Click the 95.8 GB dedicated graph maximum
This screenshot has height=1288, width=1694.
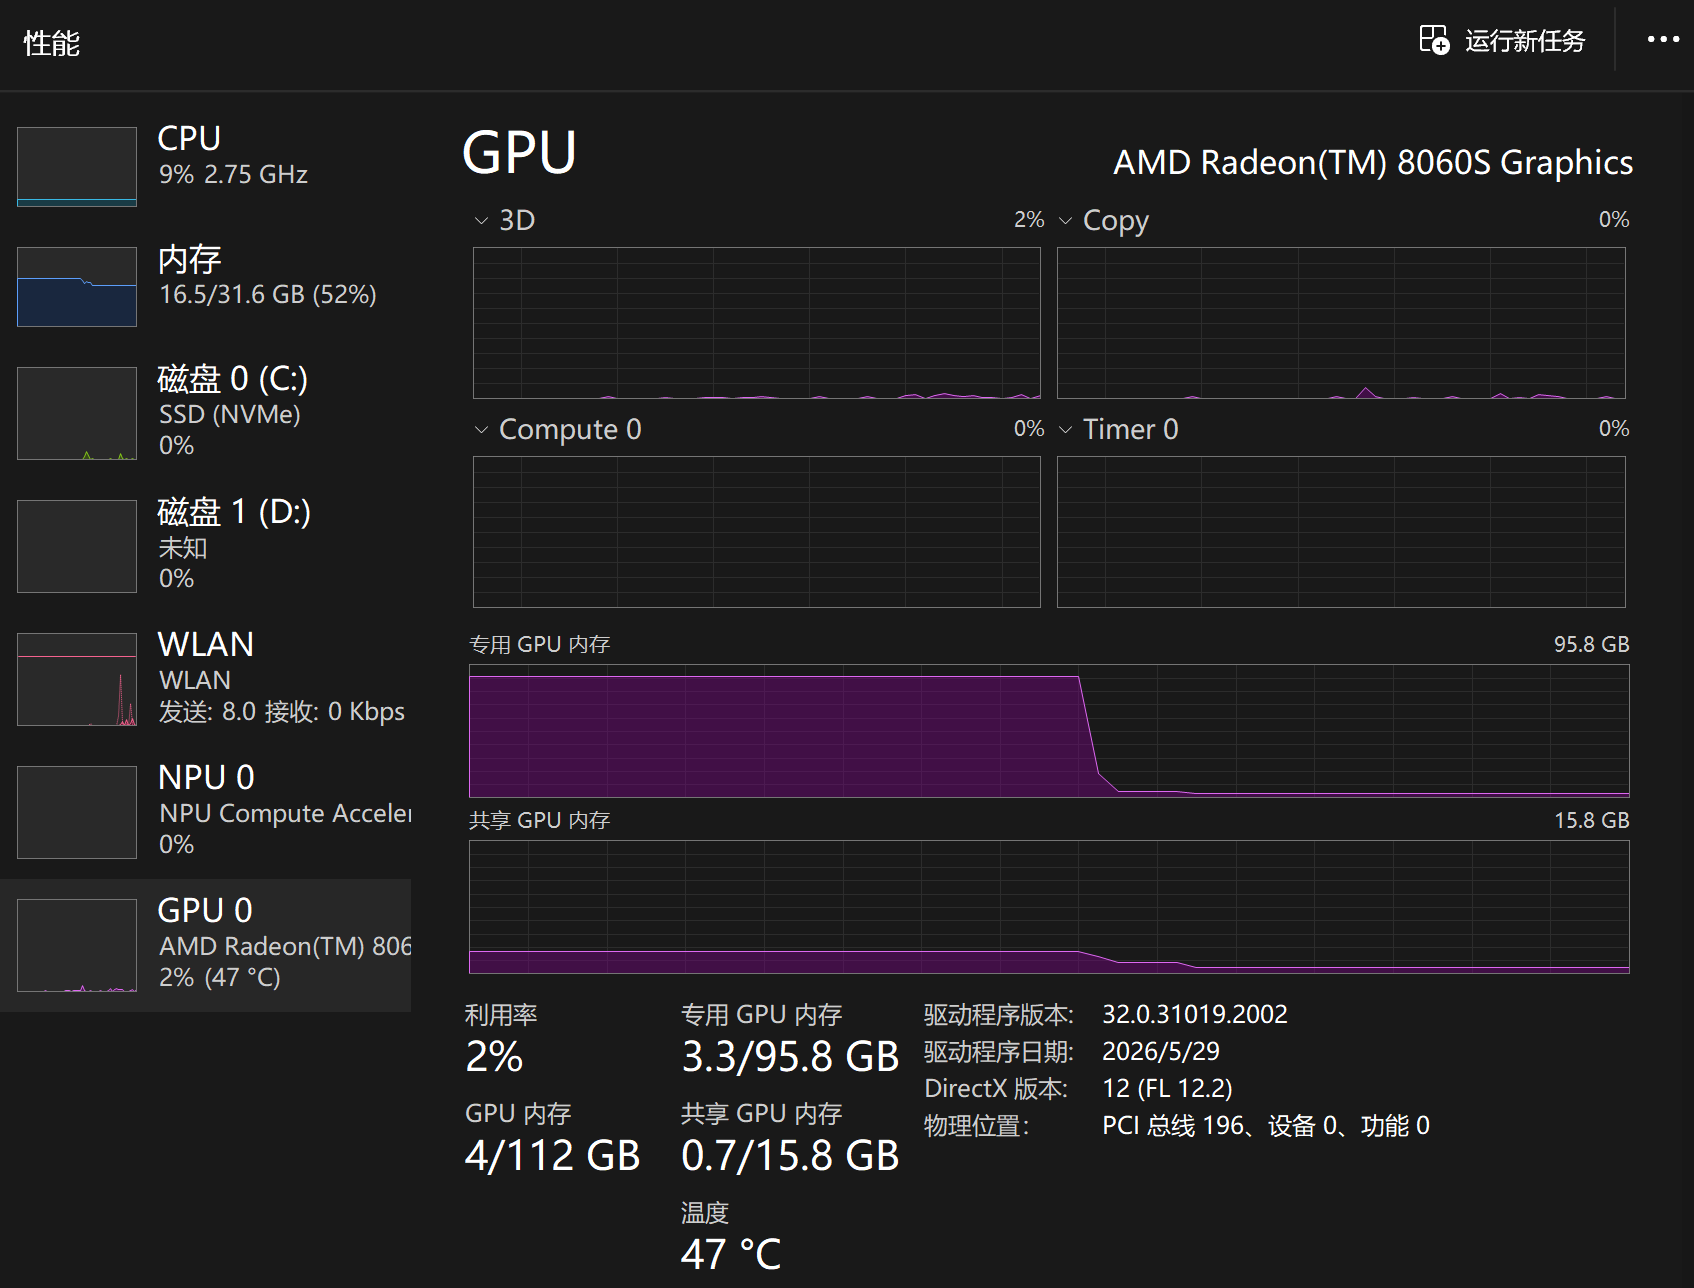coord(1592,644)
